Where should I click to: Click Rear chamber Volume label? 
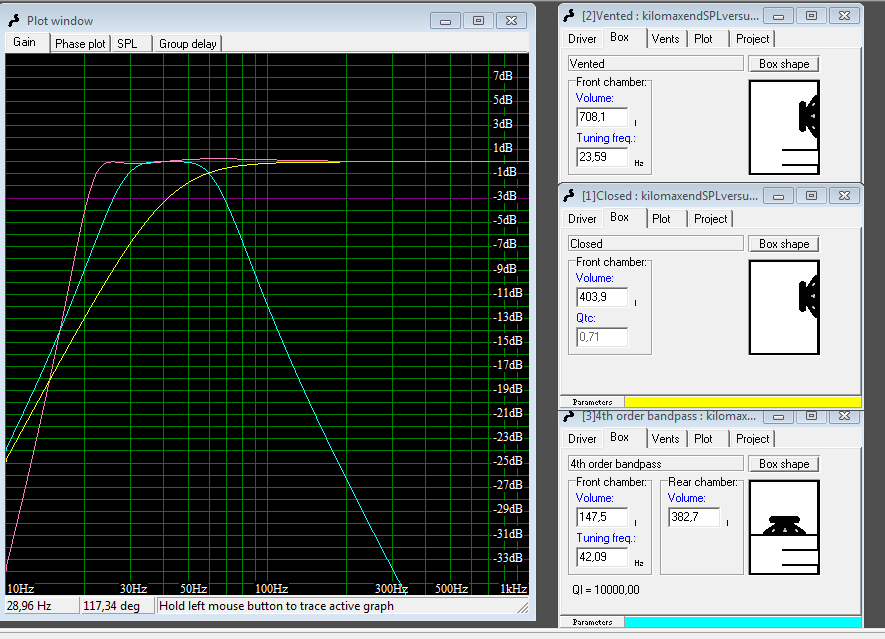(x=686, y=498)
